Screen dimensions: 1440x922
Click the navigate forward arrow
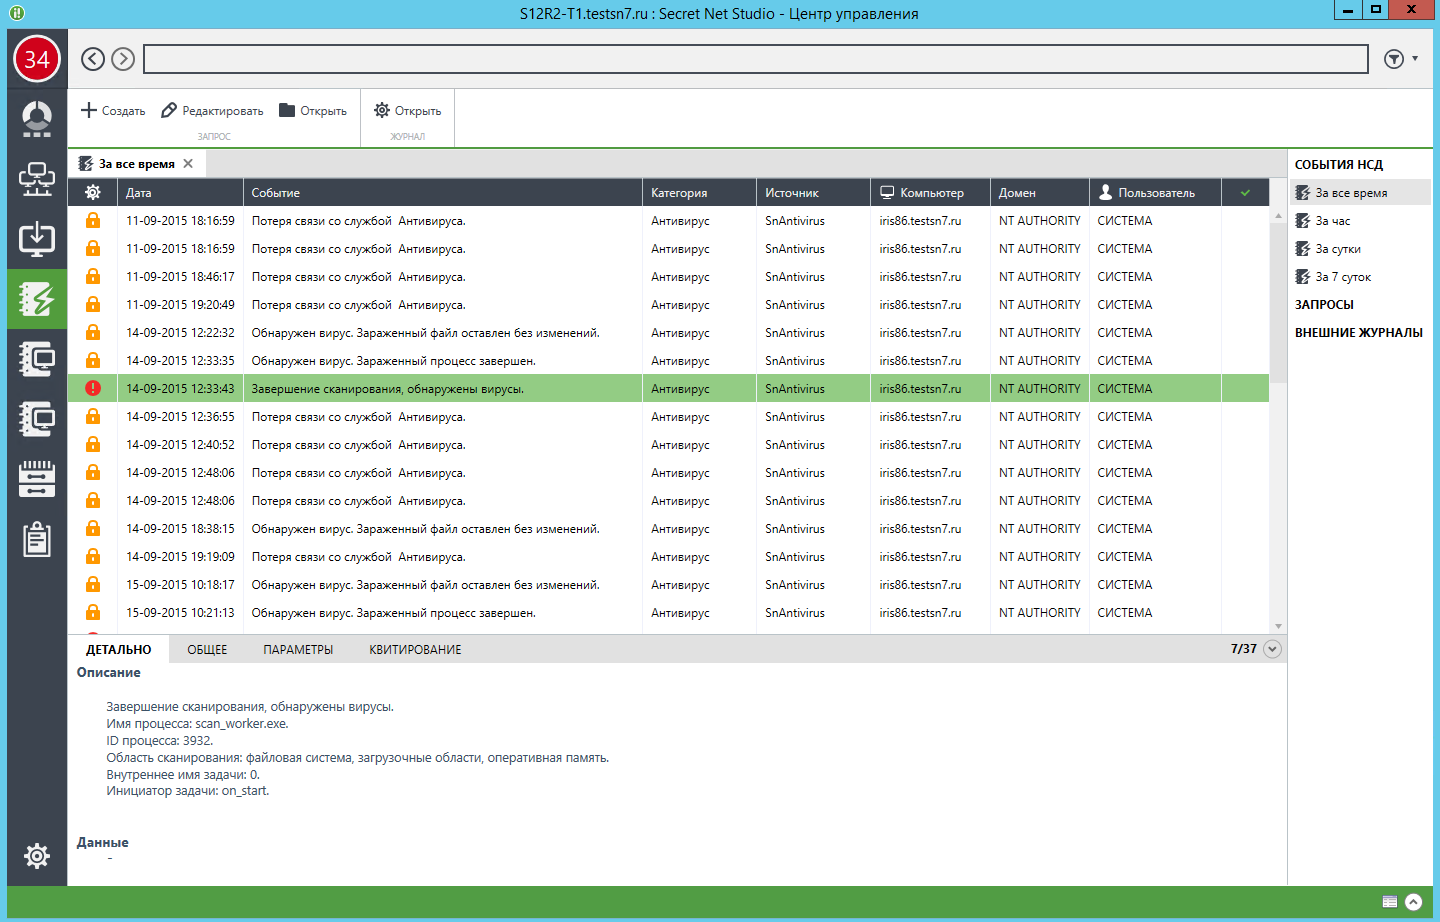coord(123,59)
